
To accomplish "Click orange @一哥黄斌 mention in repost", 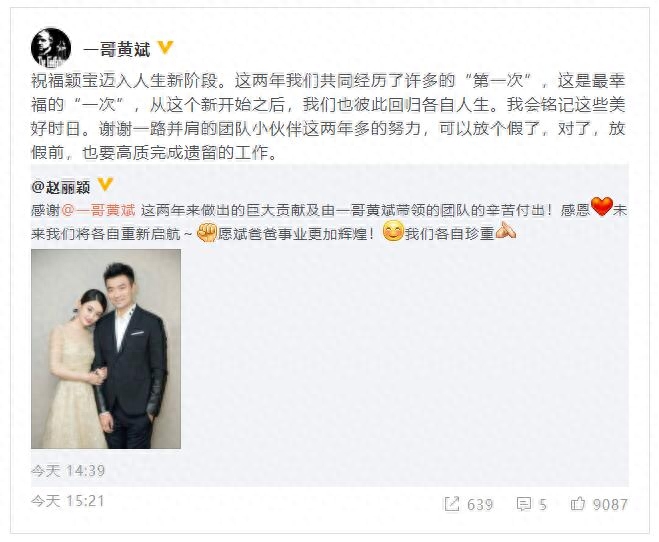I will click(x=99, y=210).
